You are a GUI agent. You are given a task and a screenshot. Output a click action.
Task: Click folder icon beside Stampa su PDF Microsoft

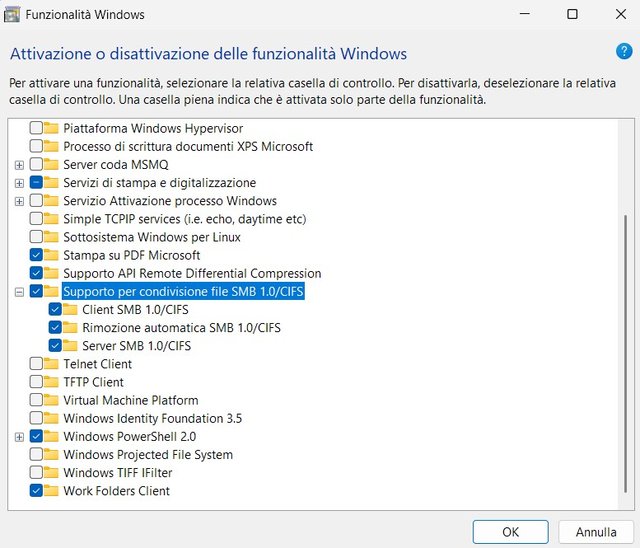[51, 255]
